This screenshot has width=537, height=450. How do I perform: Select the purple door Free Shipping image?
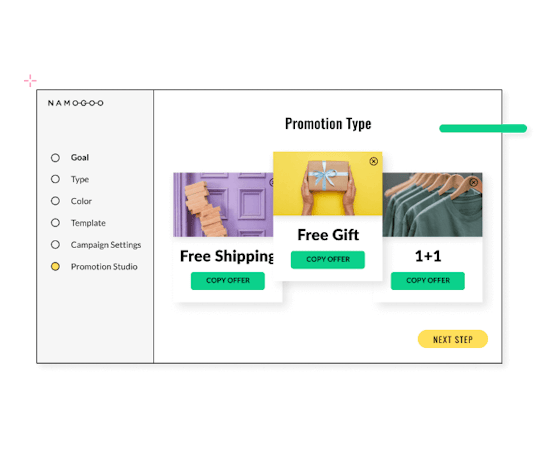pyautogui.click(x=223, y=205)
